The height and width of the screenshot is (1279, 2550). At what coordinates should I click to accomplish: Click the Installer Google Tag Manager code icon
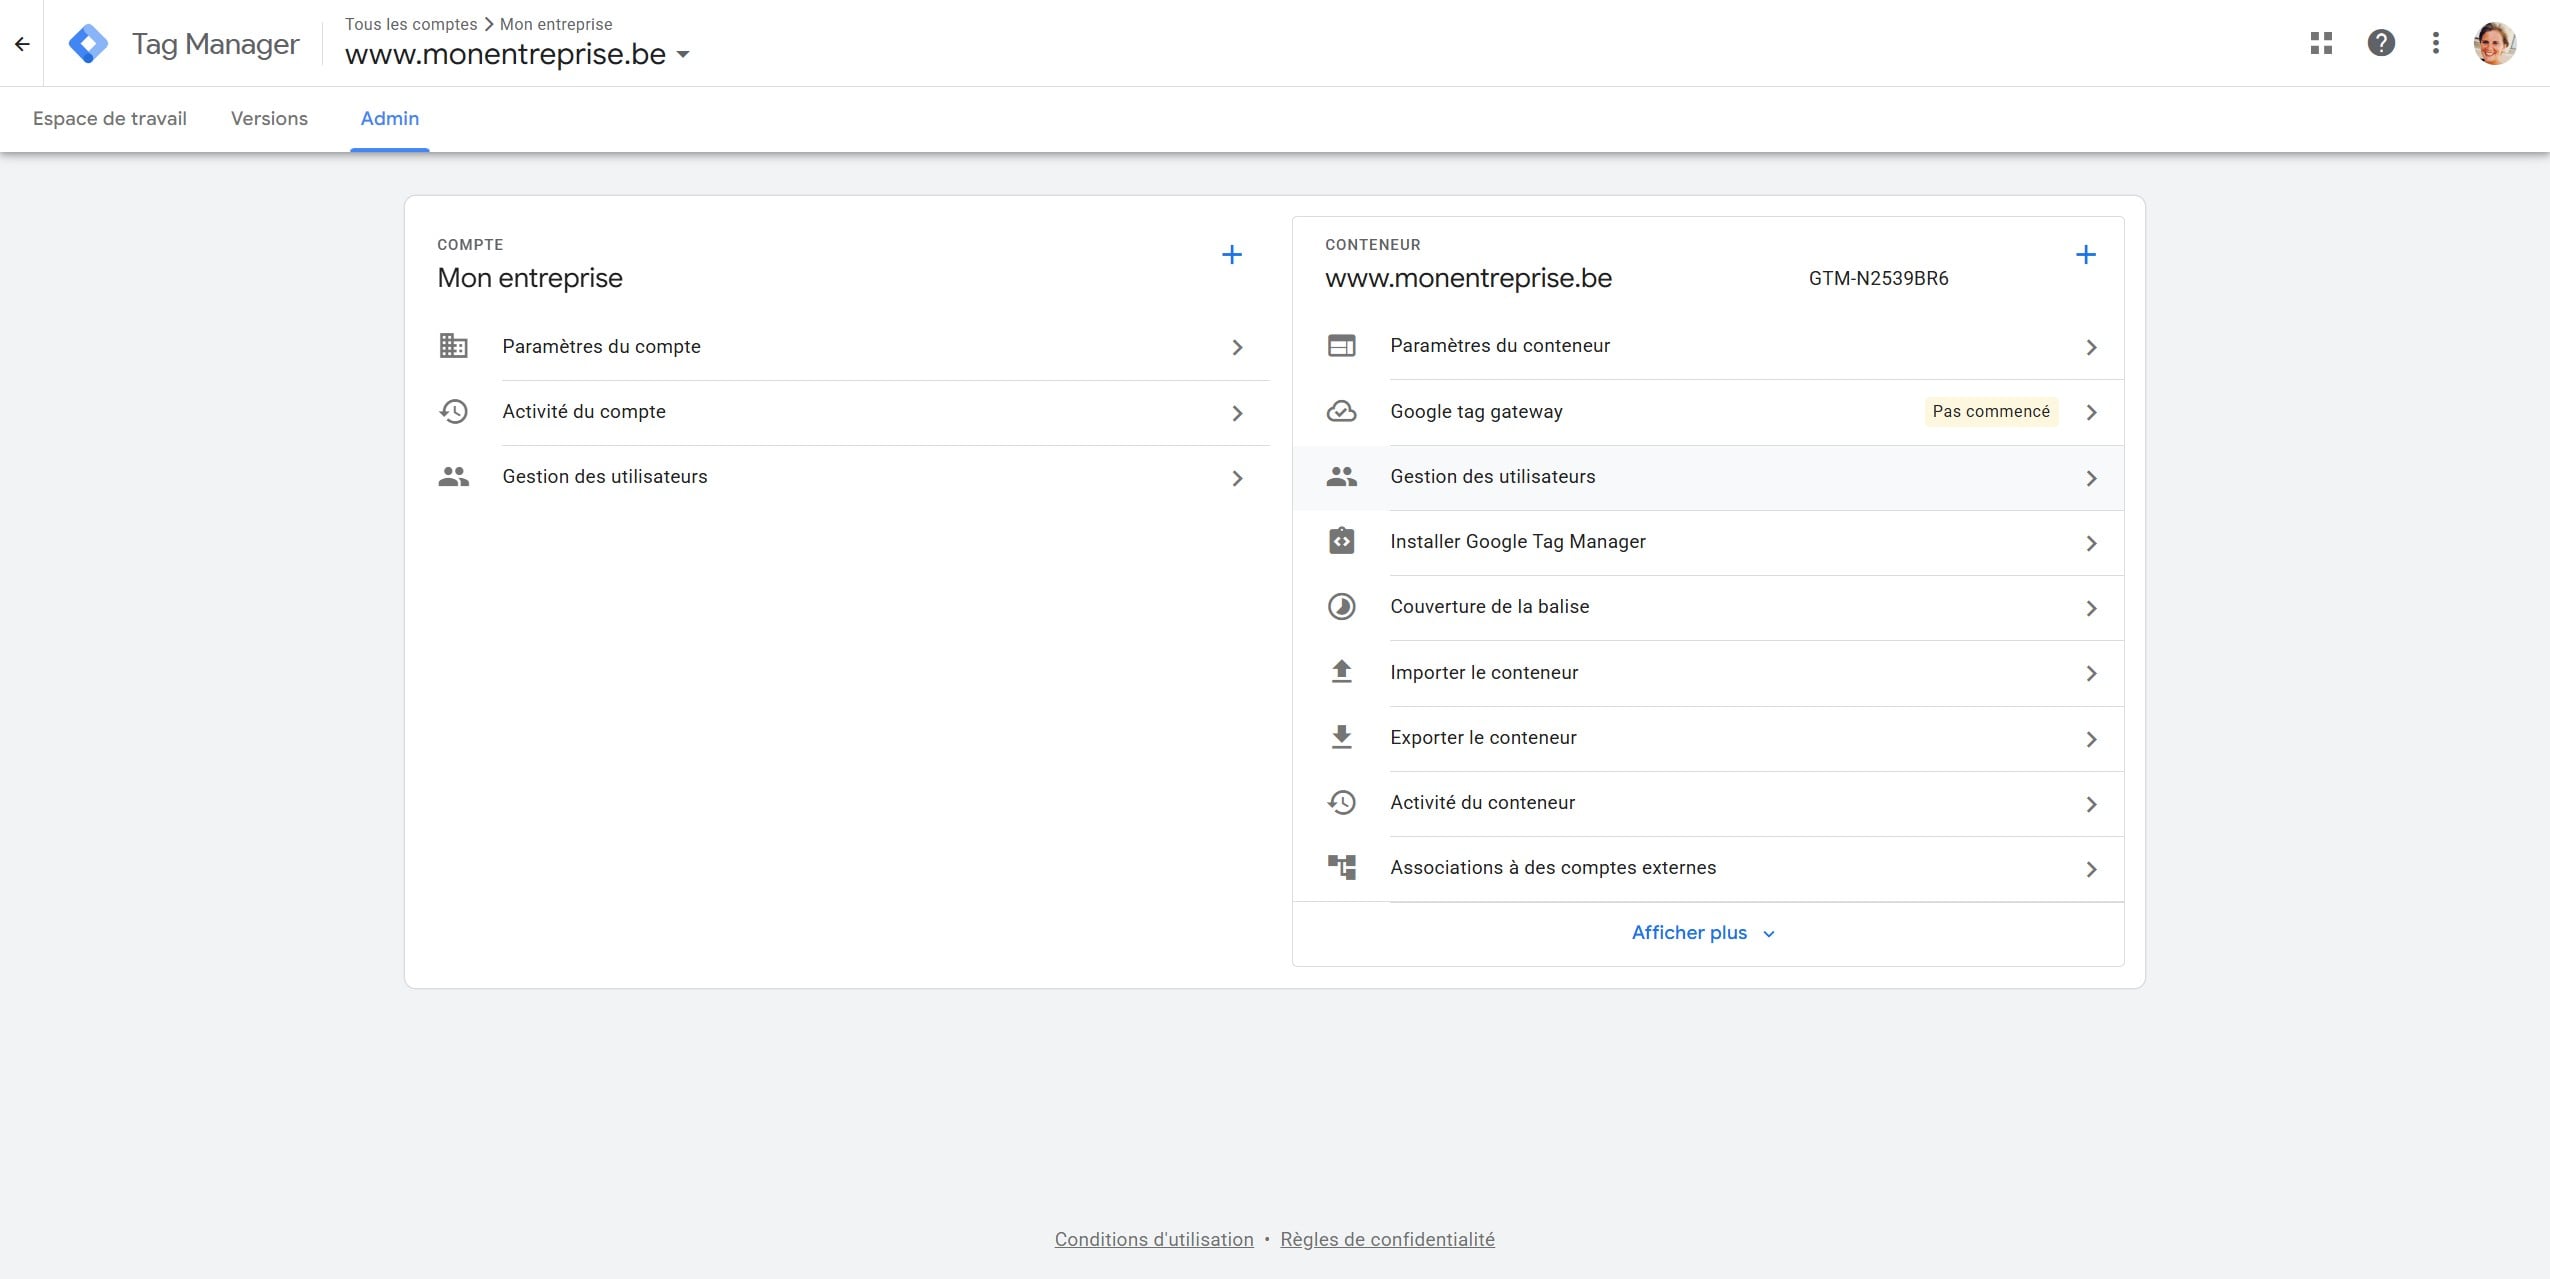[x=1341, y=541]
